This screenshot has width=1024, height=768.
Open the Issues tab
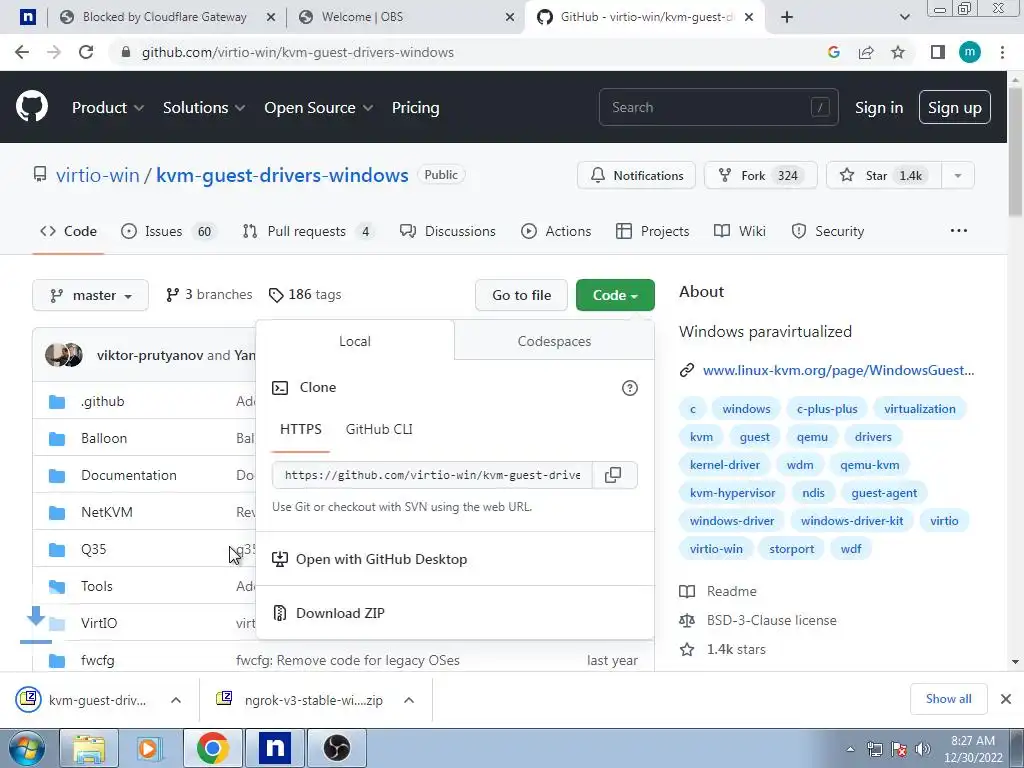coord(168,231)
